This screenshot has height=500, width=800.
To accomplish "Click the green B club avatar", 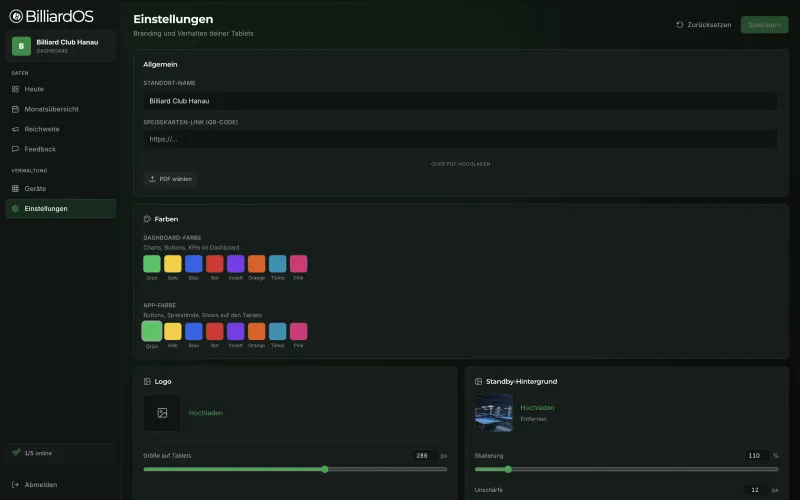I will (x=21, y=46).
